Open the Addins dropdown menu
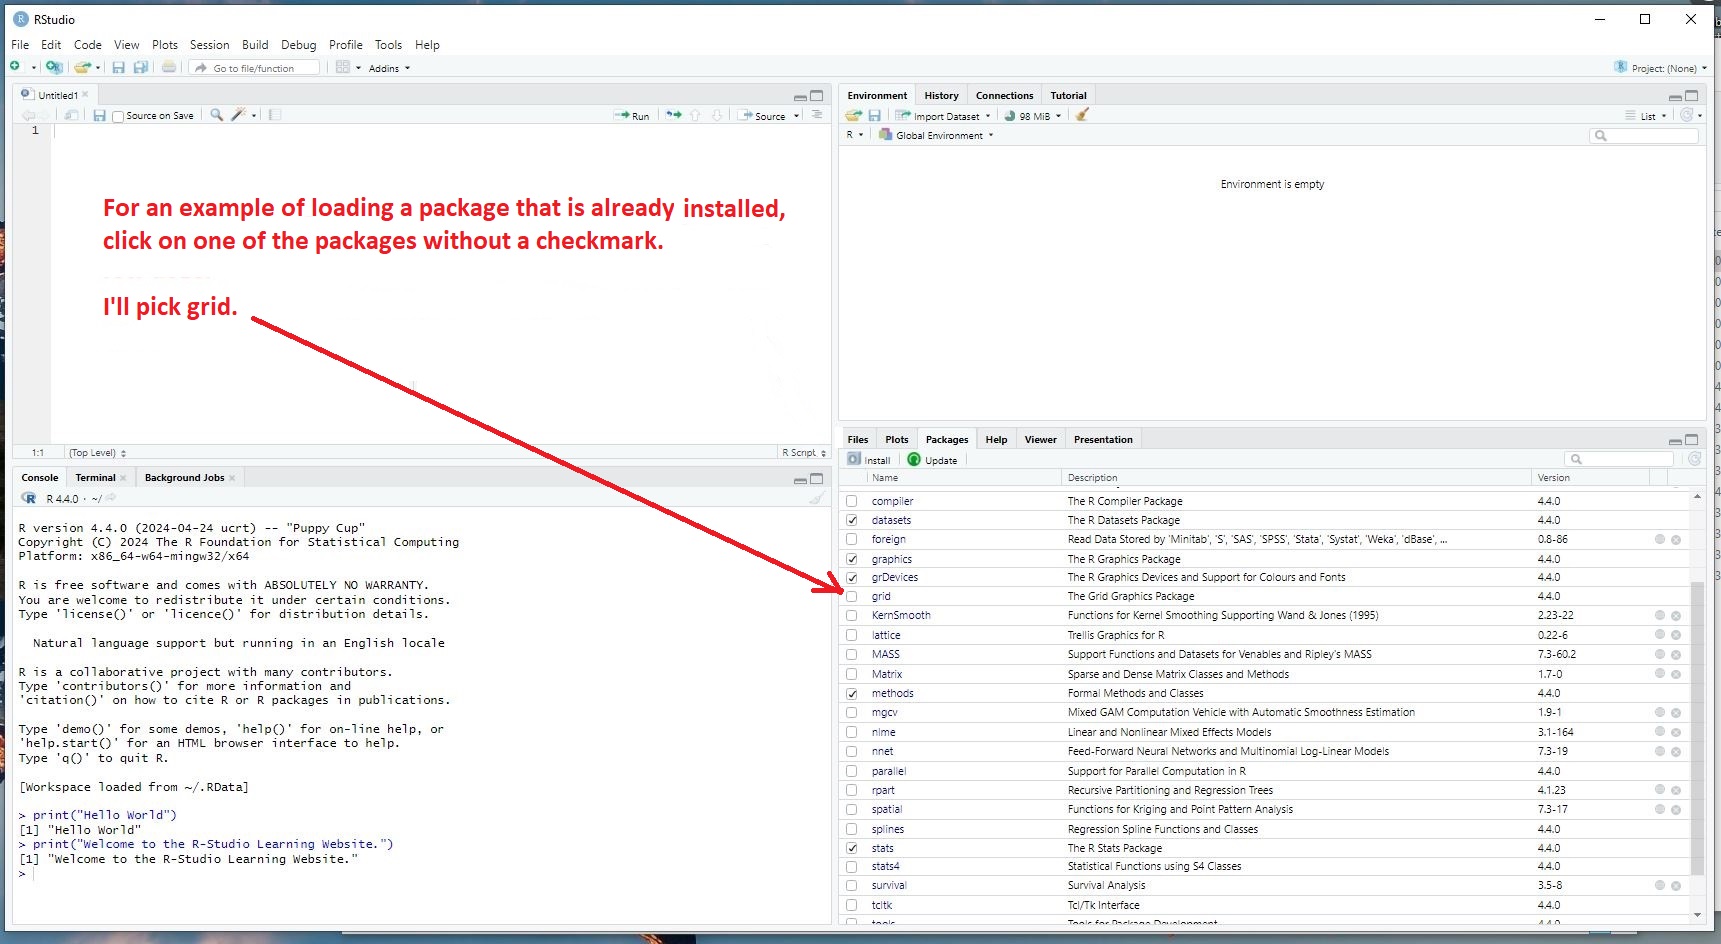Viewport: 1721px width, 944px height. tap(388, 68)
